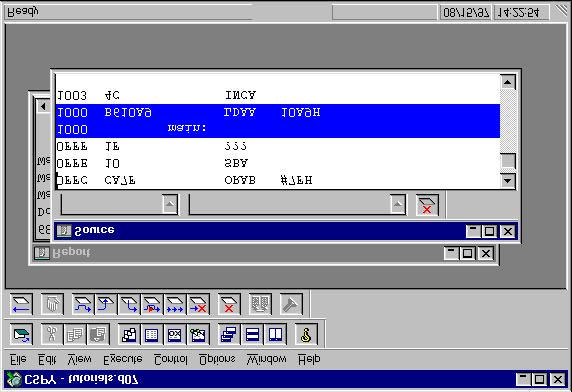The image size is (572, 392).
Task: Open the Help menu
Action: click(x=309, y=360)
